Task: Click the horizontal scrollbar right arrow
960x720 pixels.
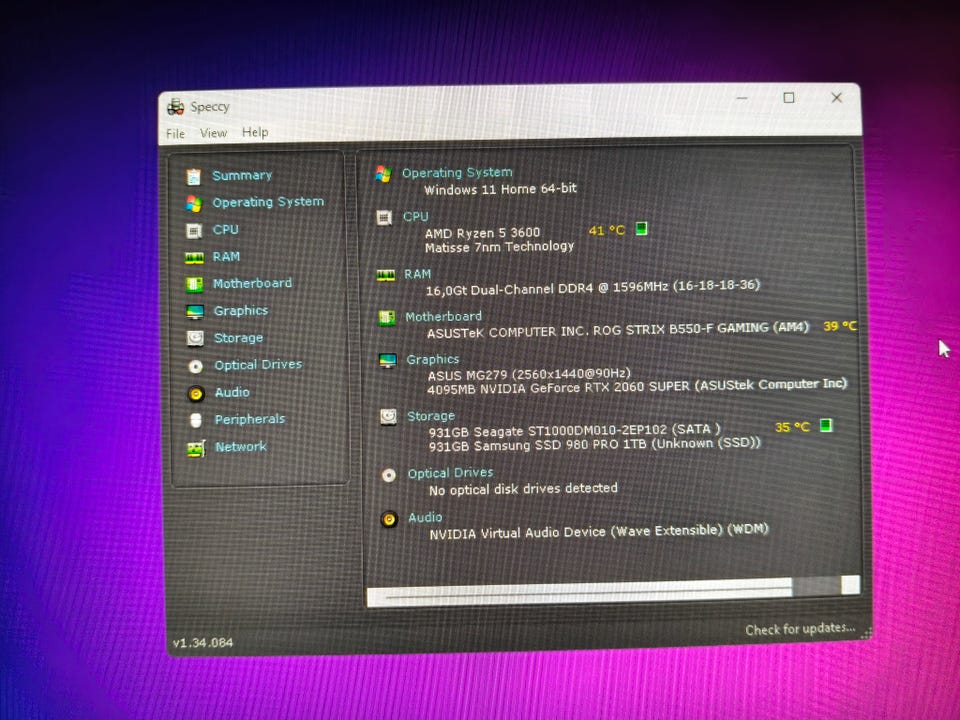Action: tap(850, 585)
